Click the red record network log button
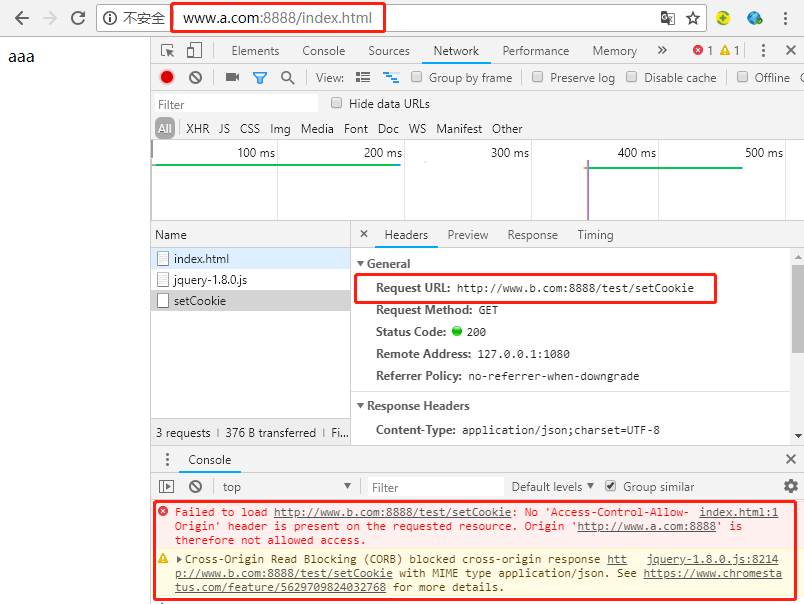 coord(167,77)
